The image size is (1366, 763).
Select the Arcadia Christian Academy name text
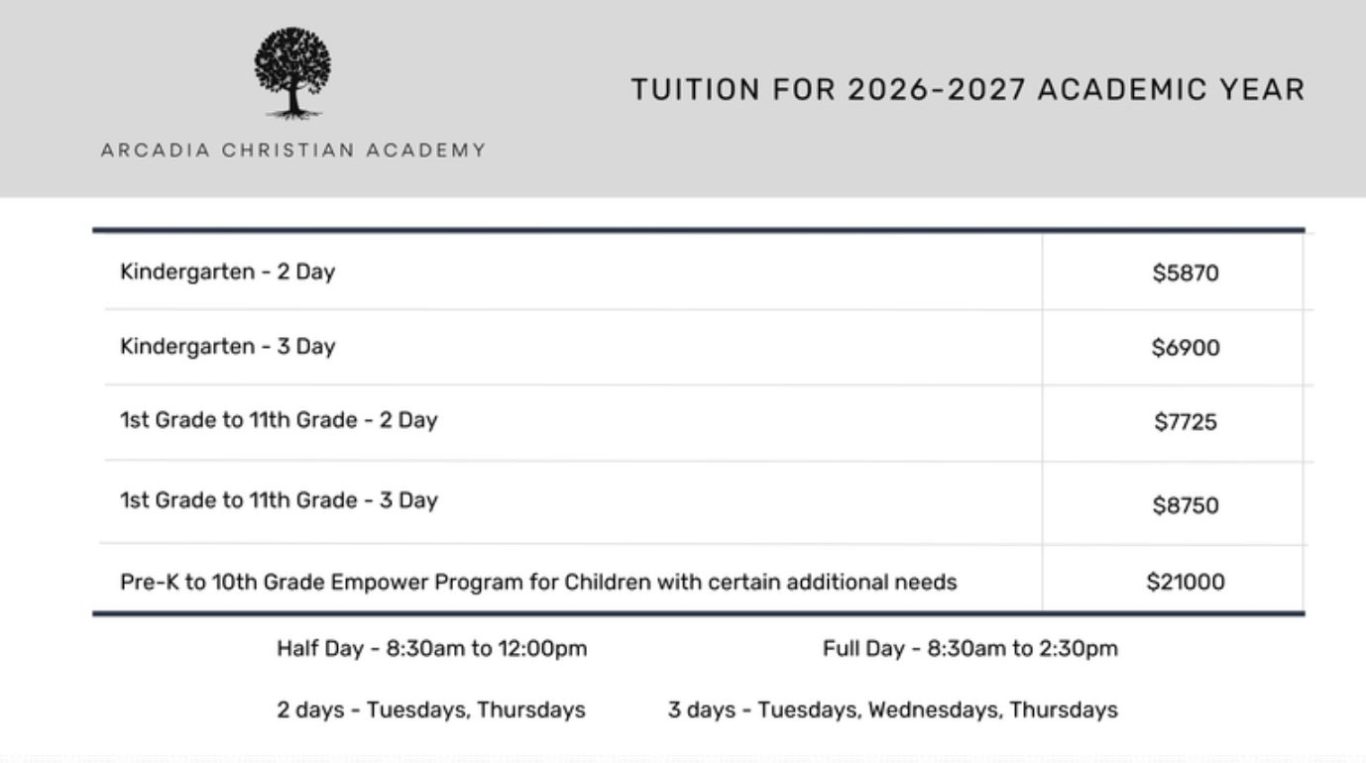tap(293, 151)
